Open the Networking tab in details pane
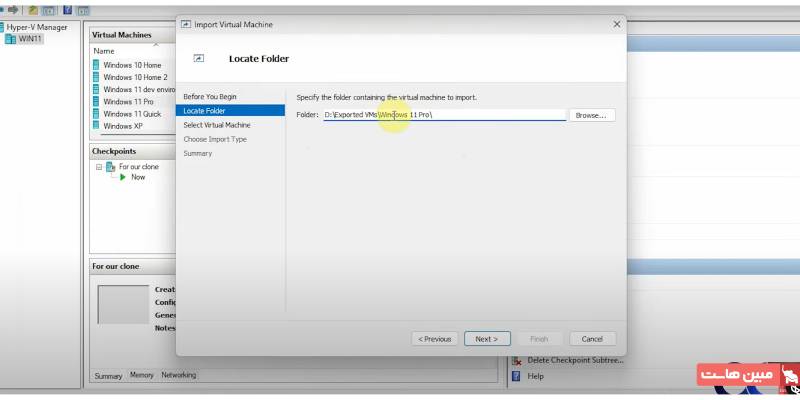This screenshot has width=800, height=400. click(x=179, y=375)
